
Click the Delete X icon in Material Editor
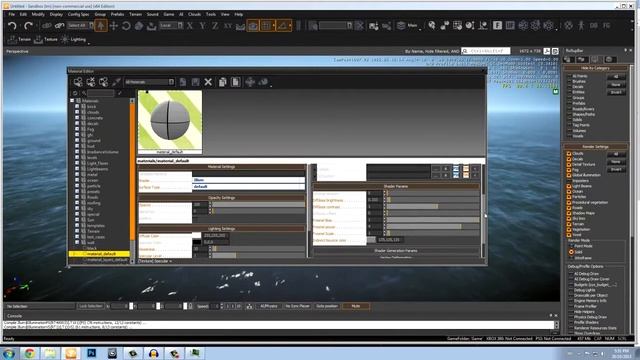pyautogui.click(x=208, y=82)
